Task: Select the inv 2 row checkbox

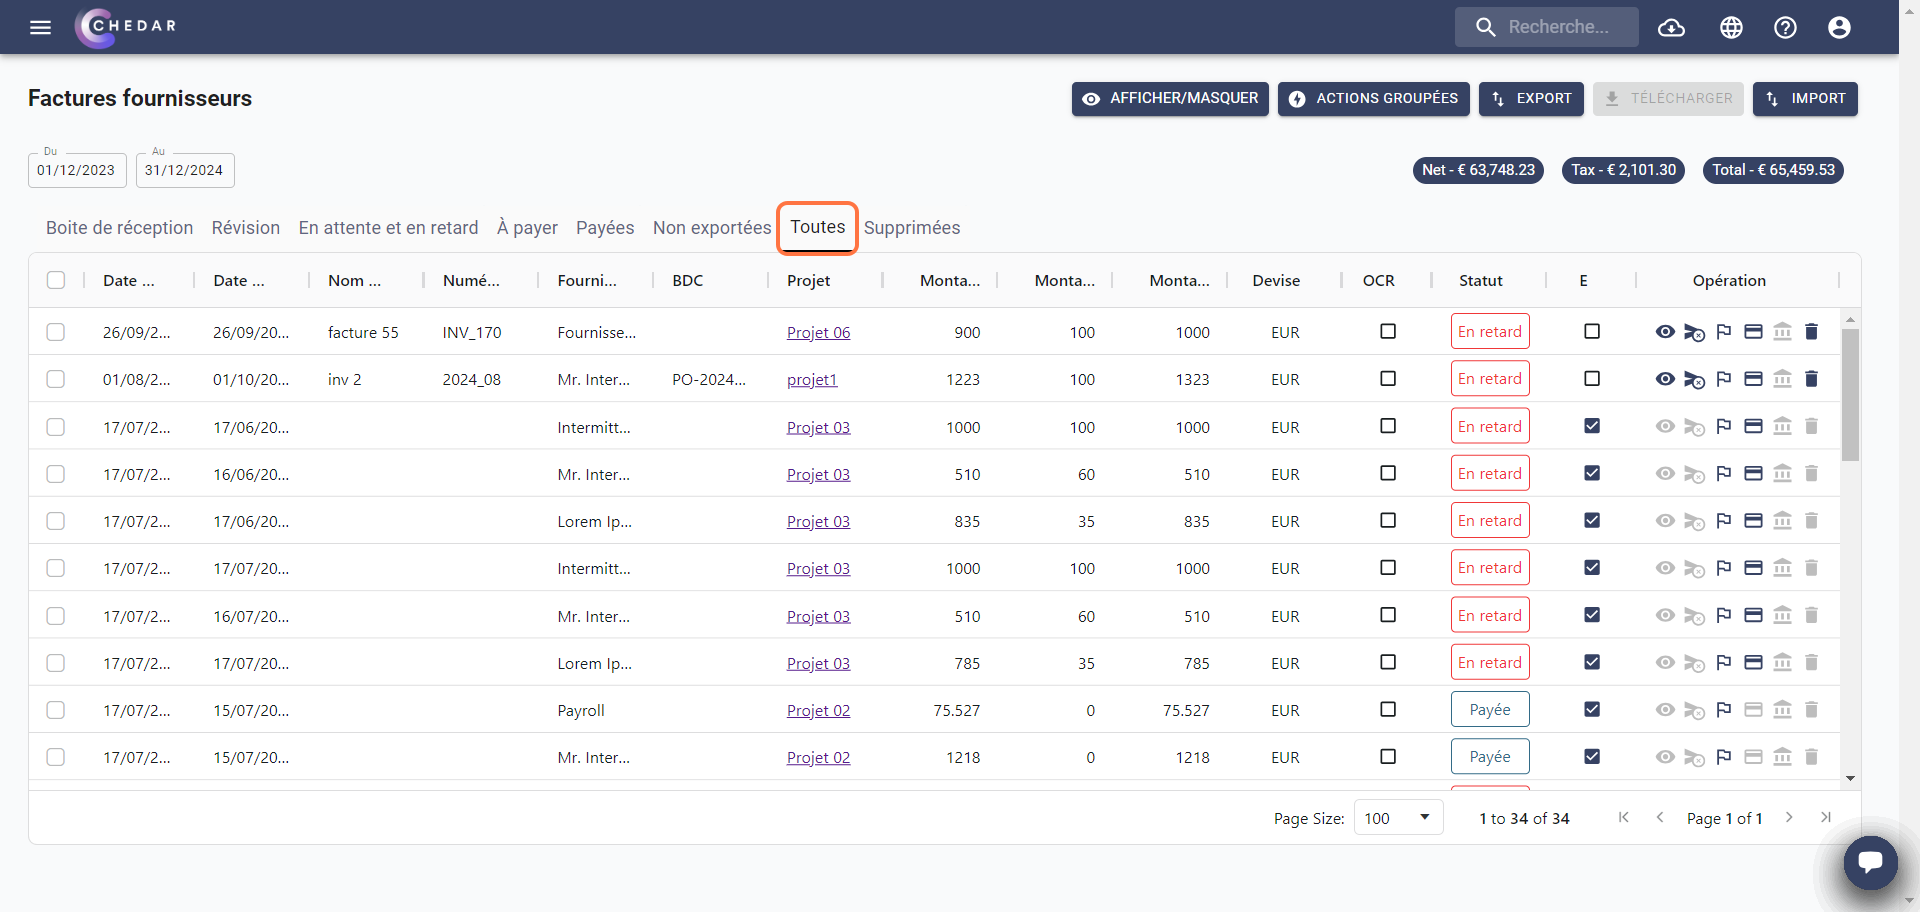Action: pos(56,379)
